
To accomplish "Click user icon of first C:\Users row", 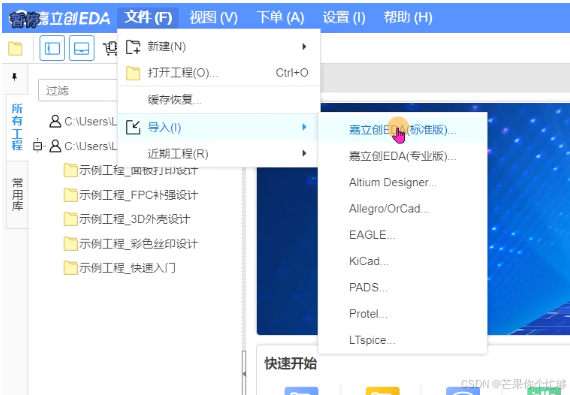I will click(x=55, y=121).
